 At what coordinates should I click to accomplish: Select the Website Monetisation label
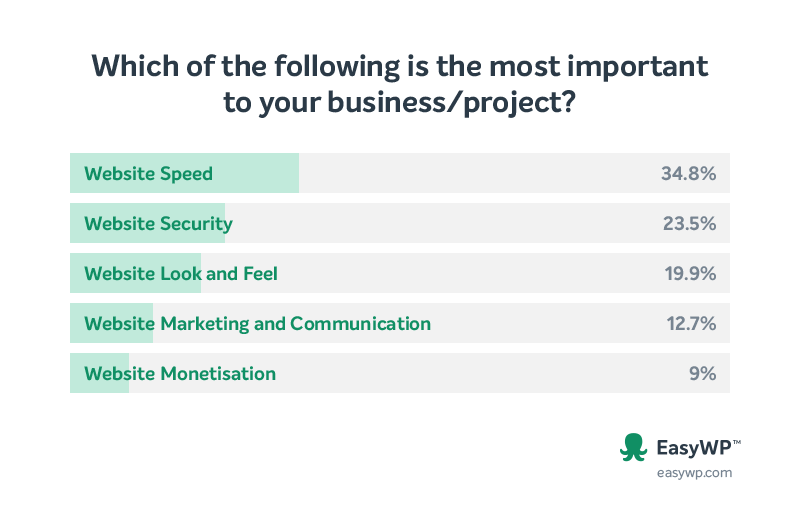[x=180, y=373]
